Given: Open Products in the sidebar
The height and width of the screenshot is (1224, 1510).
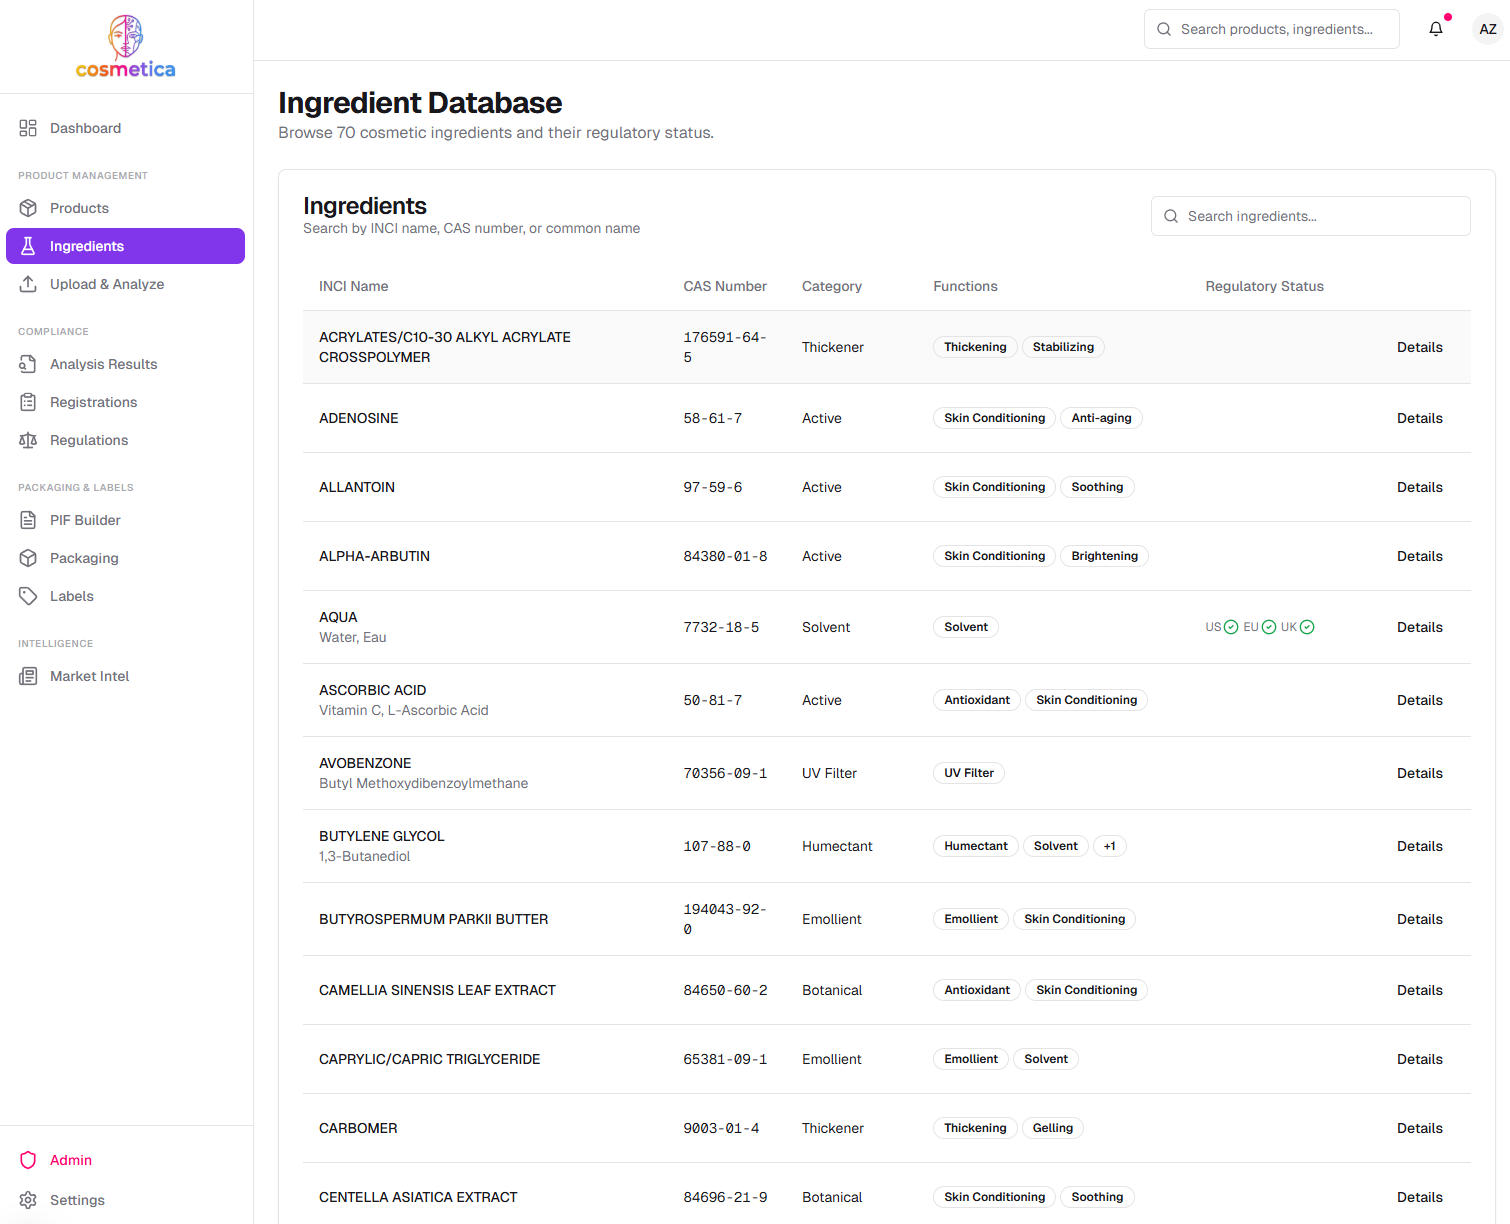Looking at the screenshot, I should (79, 208).
